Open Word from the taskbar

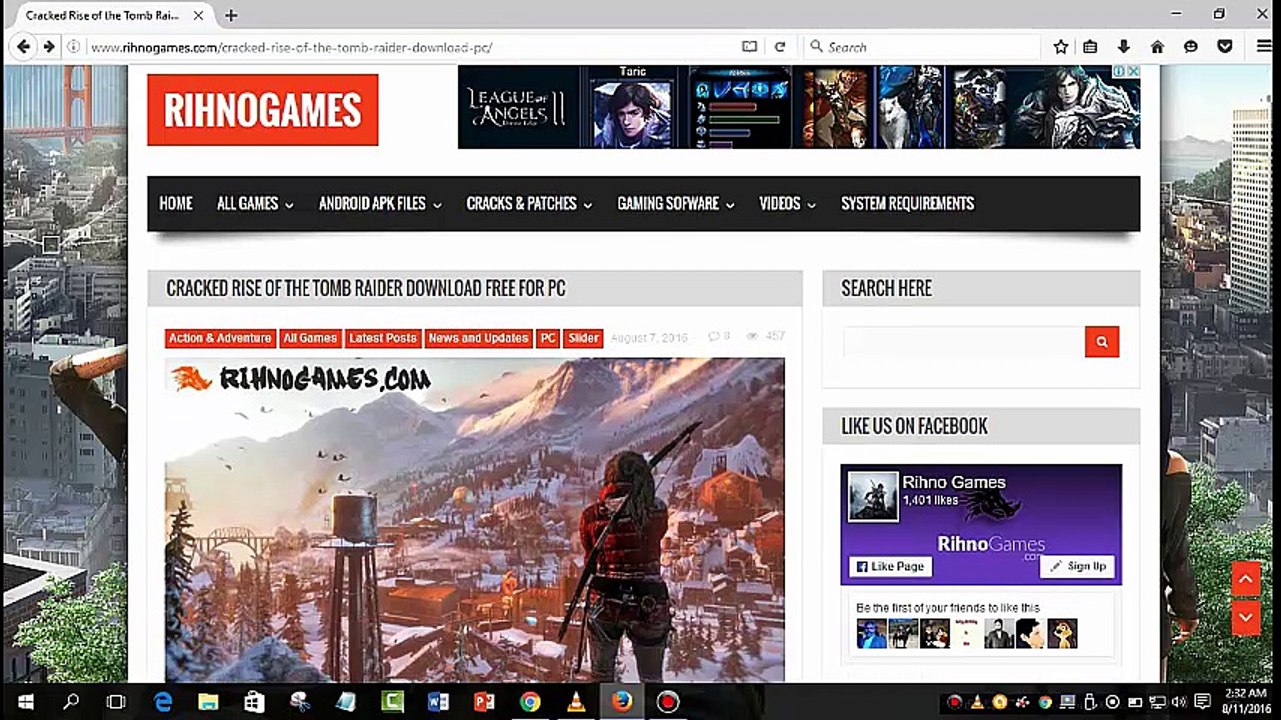click(x=438, y=702)
